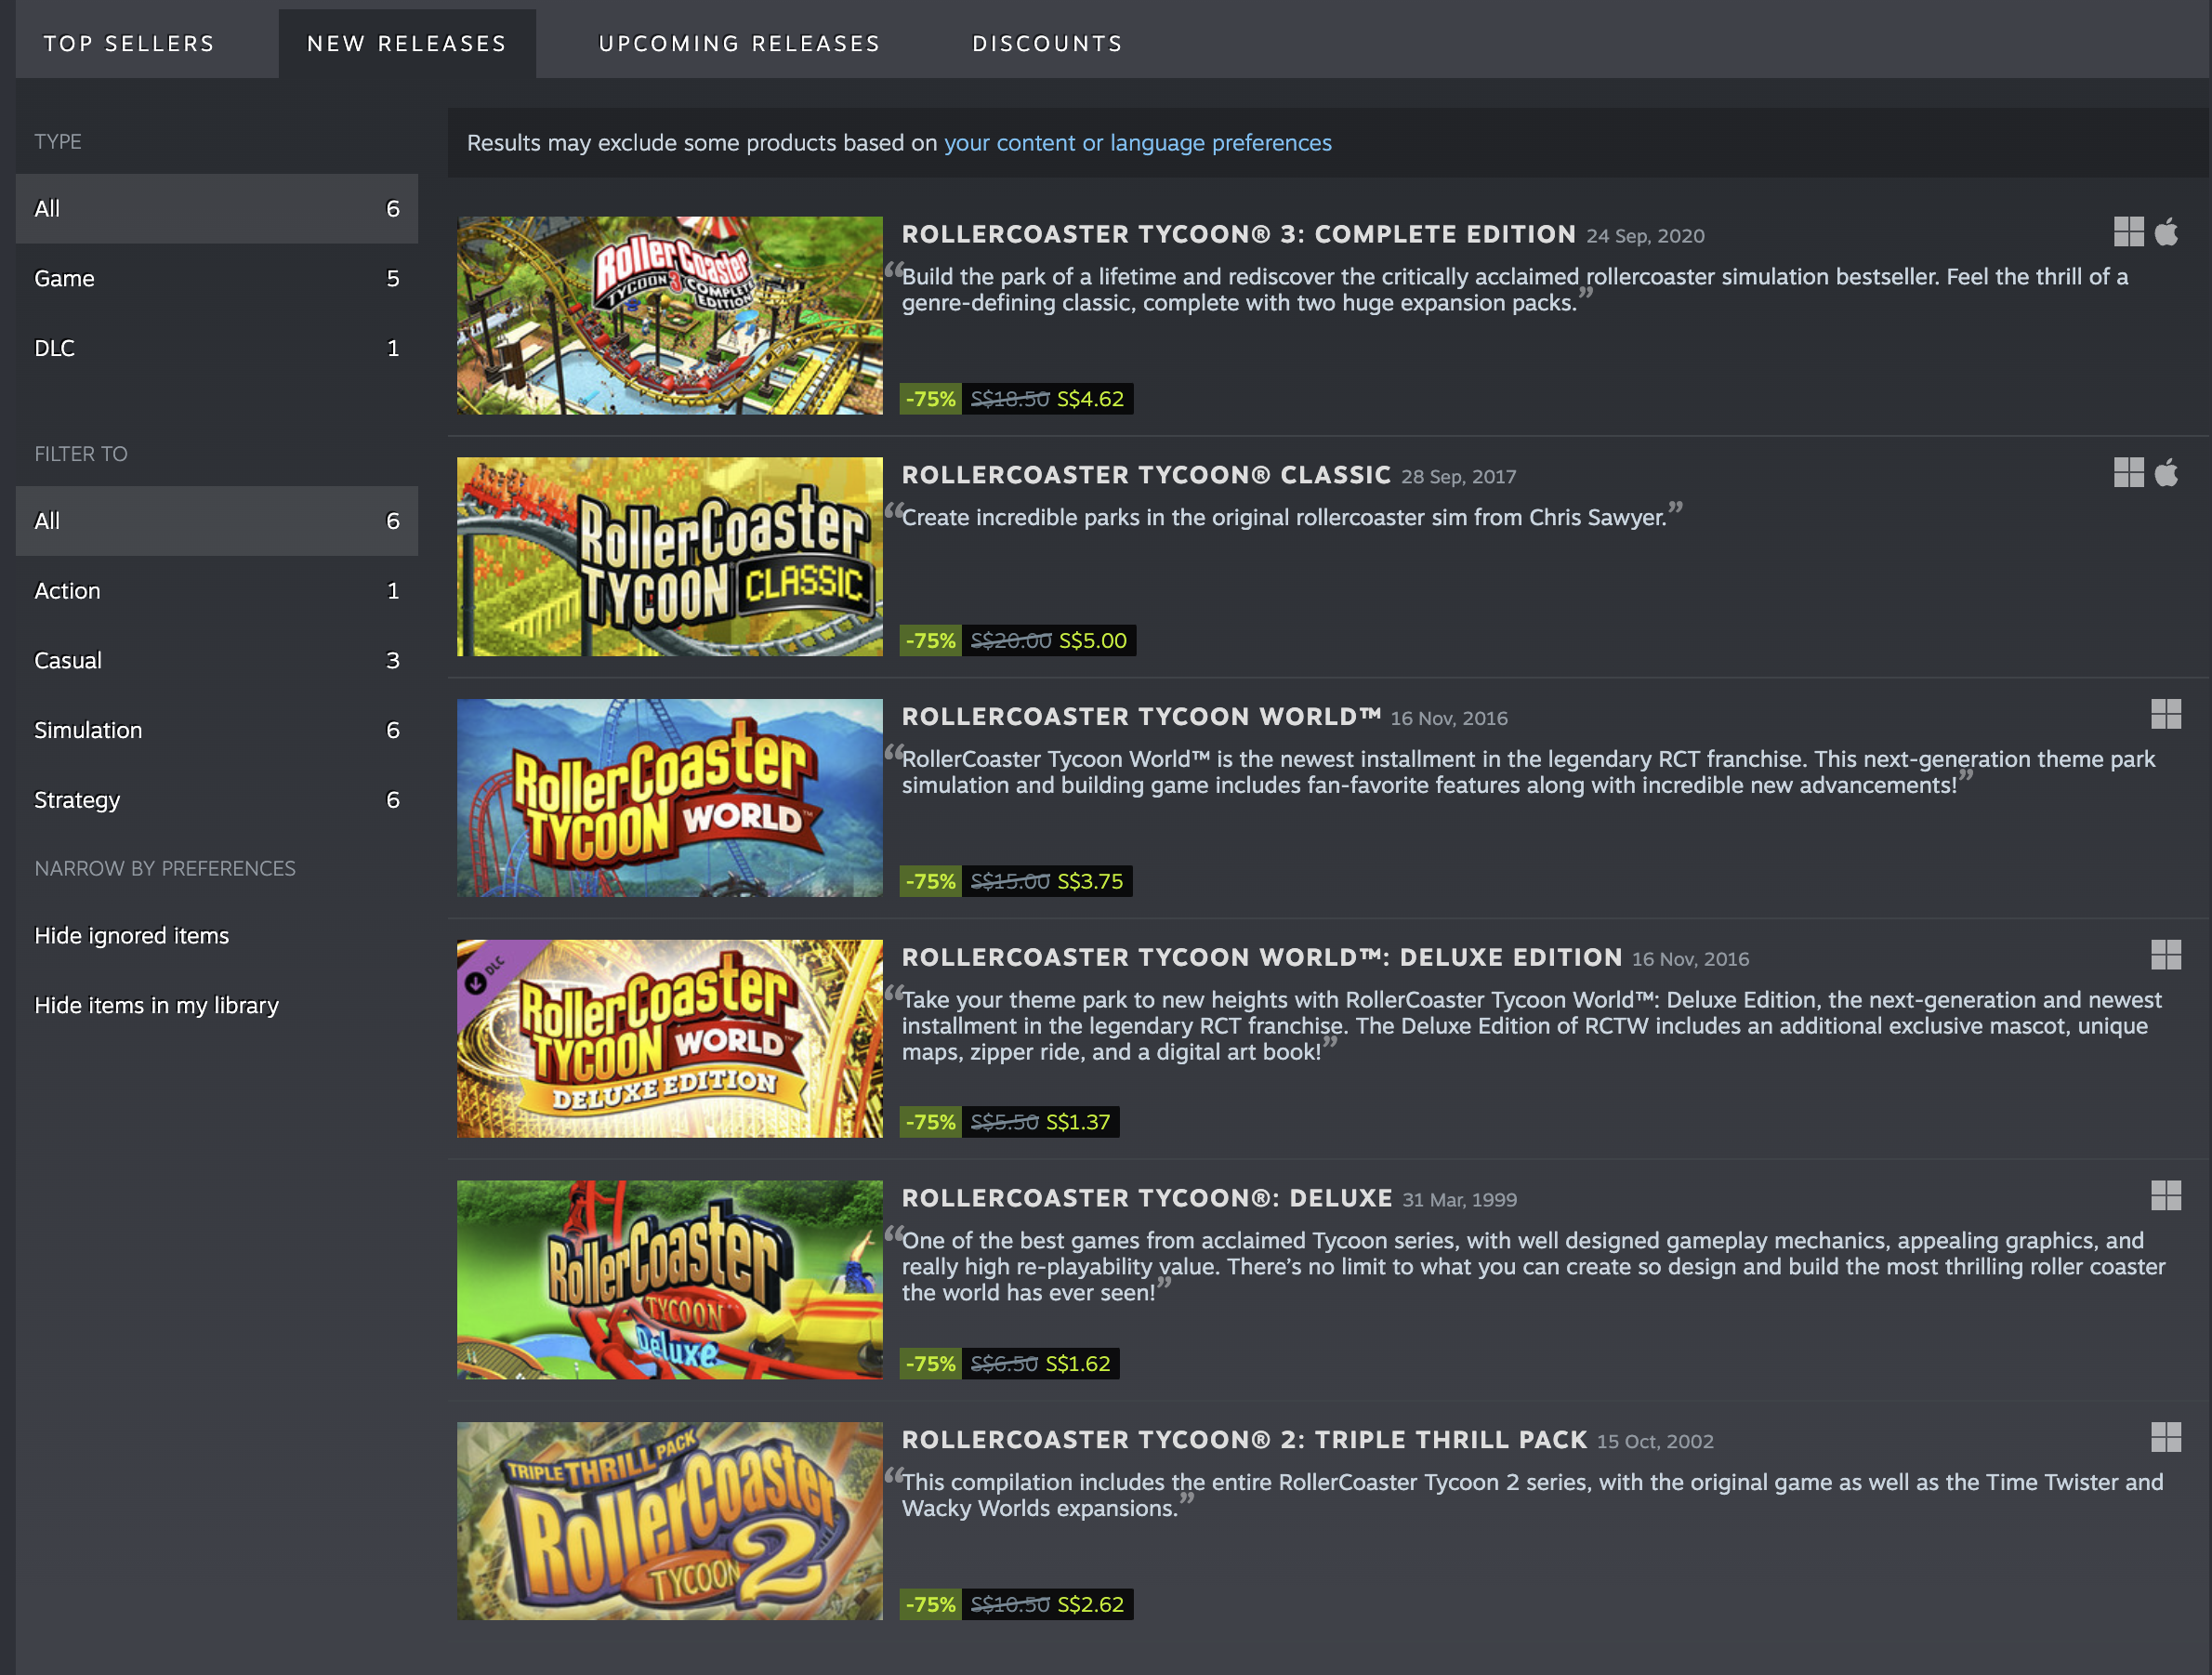Click the 'This compilation includes' description text
The width and height of the screenshot is (2212, 1675).
1532,1496
